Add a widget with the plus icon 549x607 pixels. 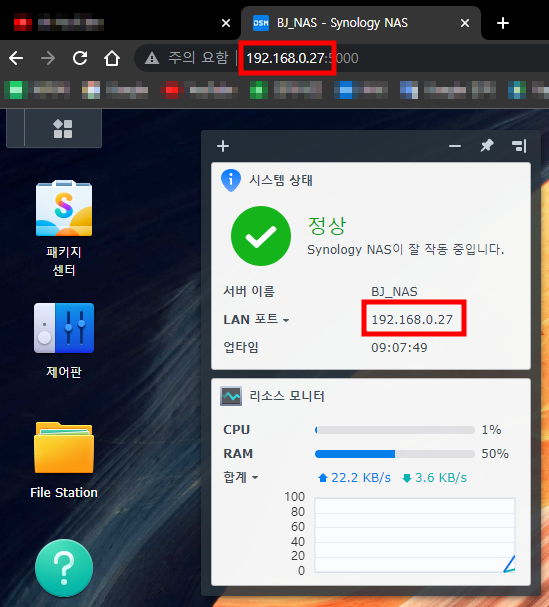tap(223, 146)
